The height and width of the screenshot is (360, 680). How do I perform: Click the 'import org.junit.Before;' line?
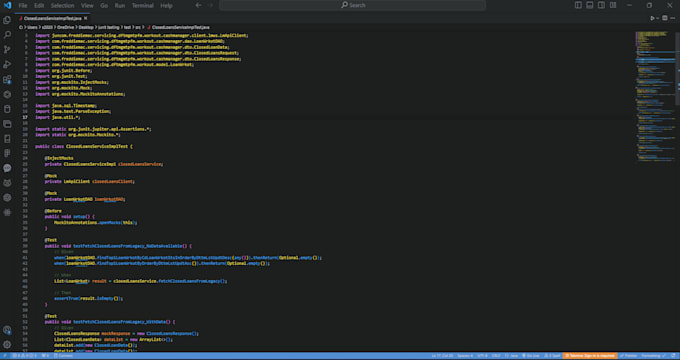click(63, 70)
